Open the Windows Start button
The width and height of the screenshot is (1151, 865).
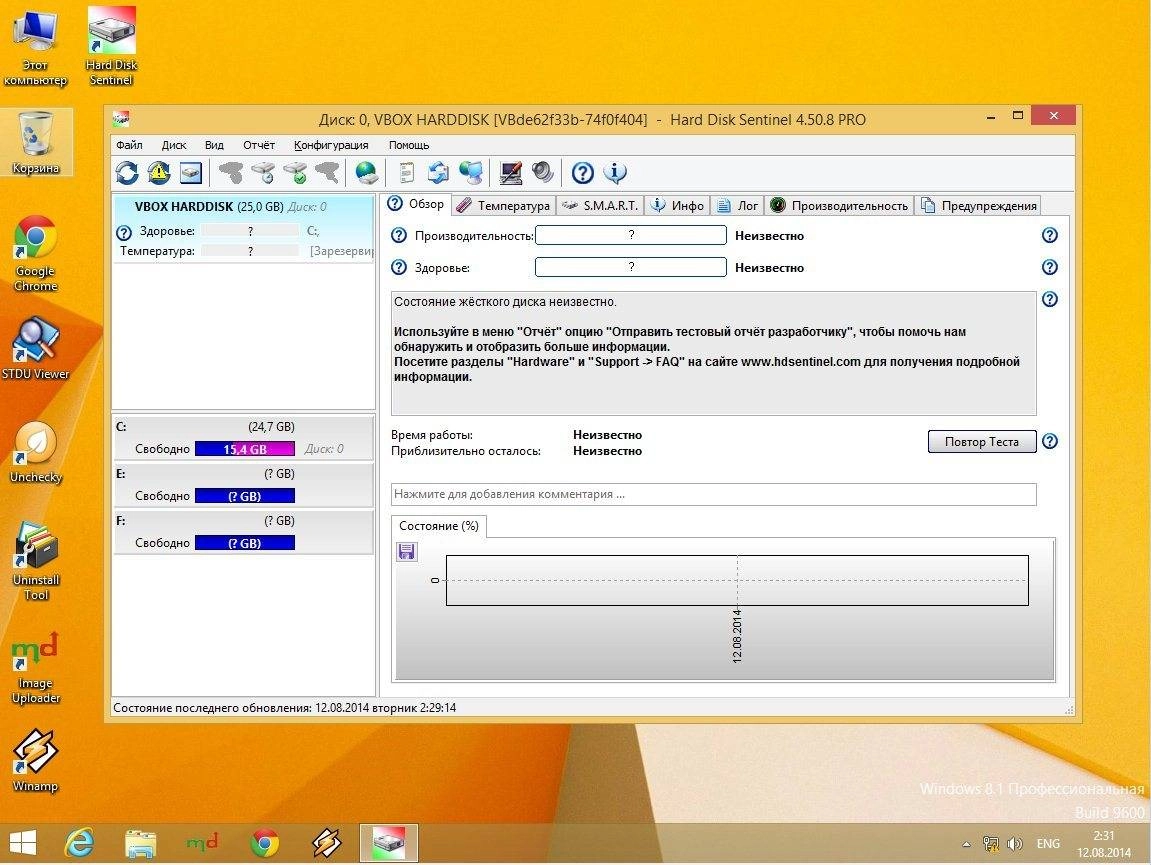[22, 843]
